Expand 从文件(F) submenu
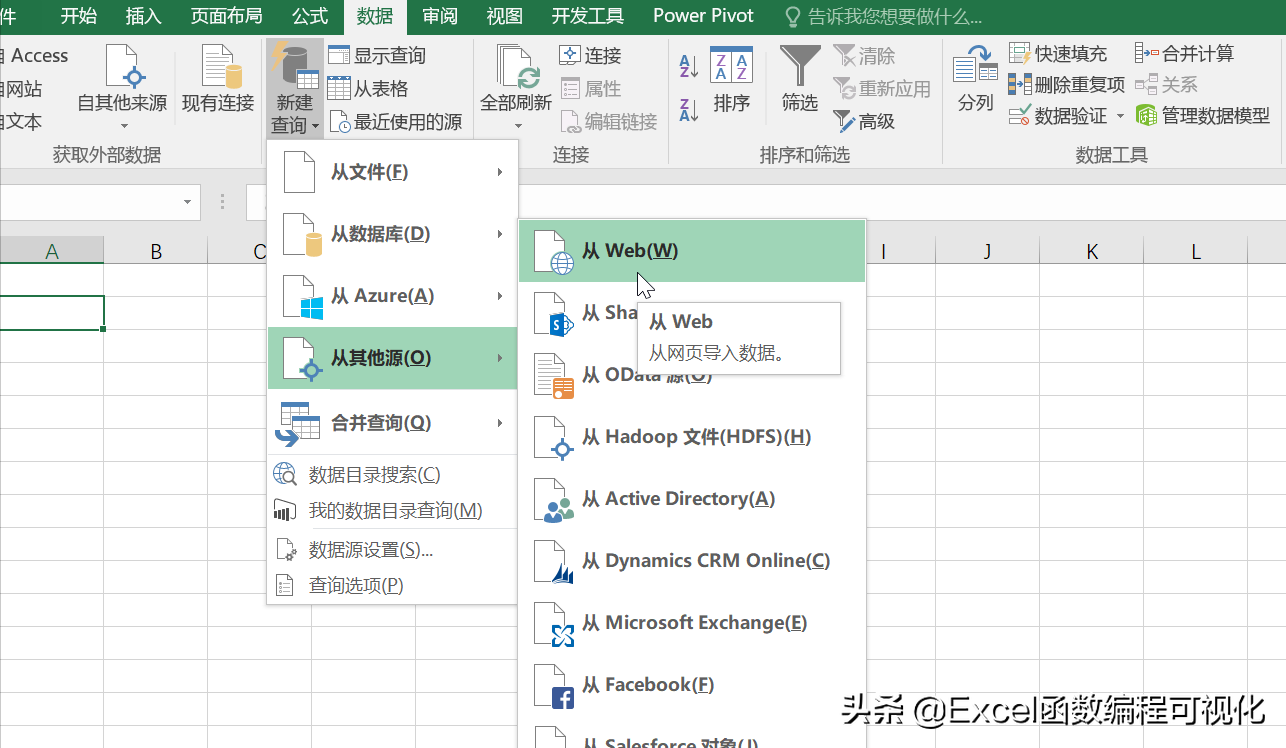1286x748 pixels. point(392,172)
